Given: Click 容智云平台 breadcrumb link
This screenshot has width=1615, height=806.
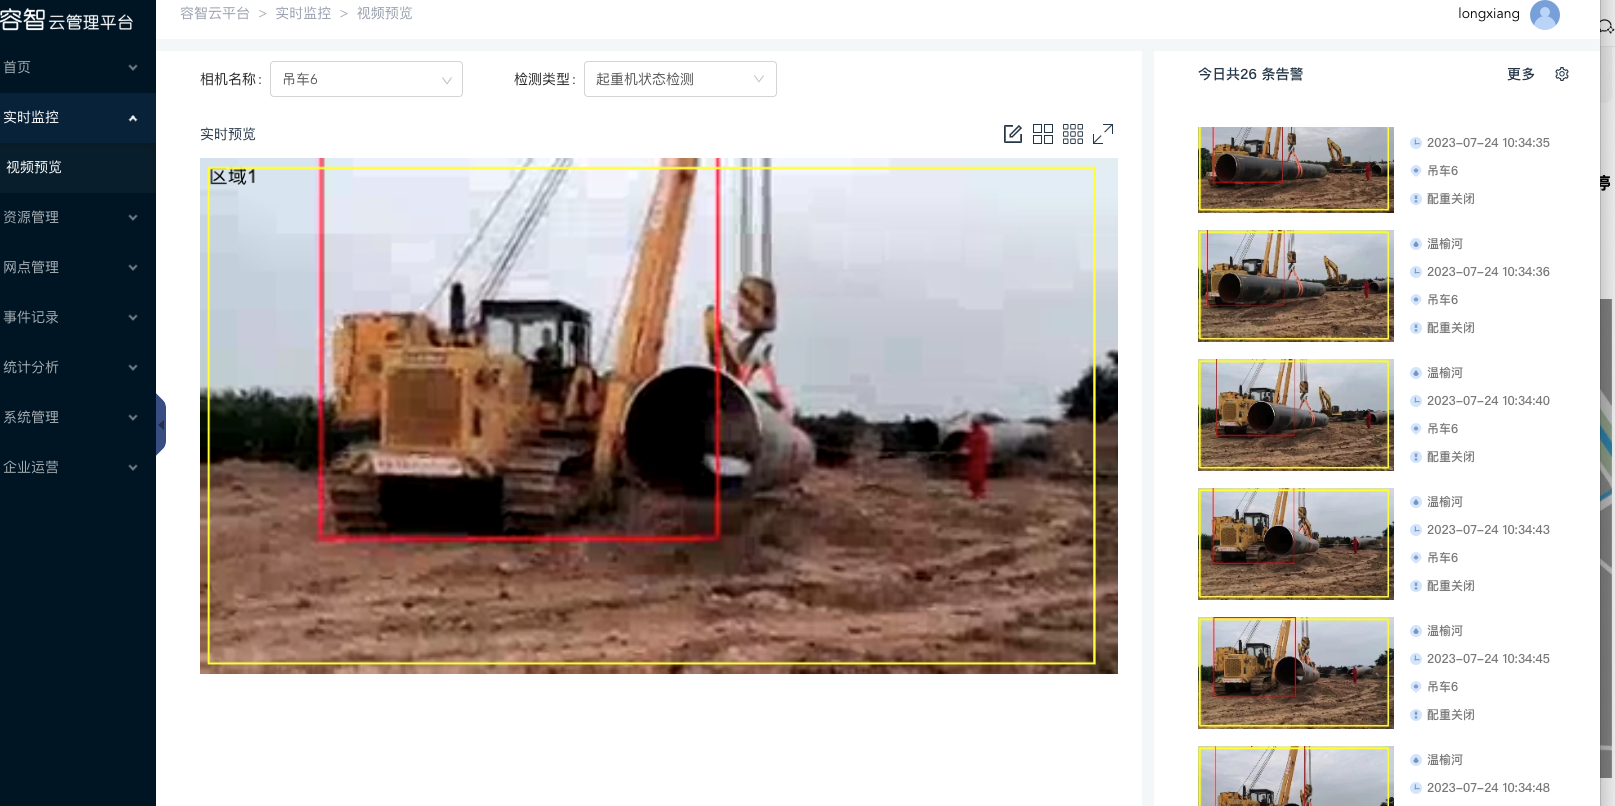Looking at the screenshot, I should pos(215,13).
